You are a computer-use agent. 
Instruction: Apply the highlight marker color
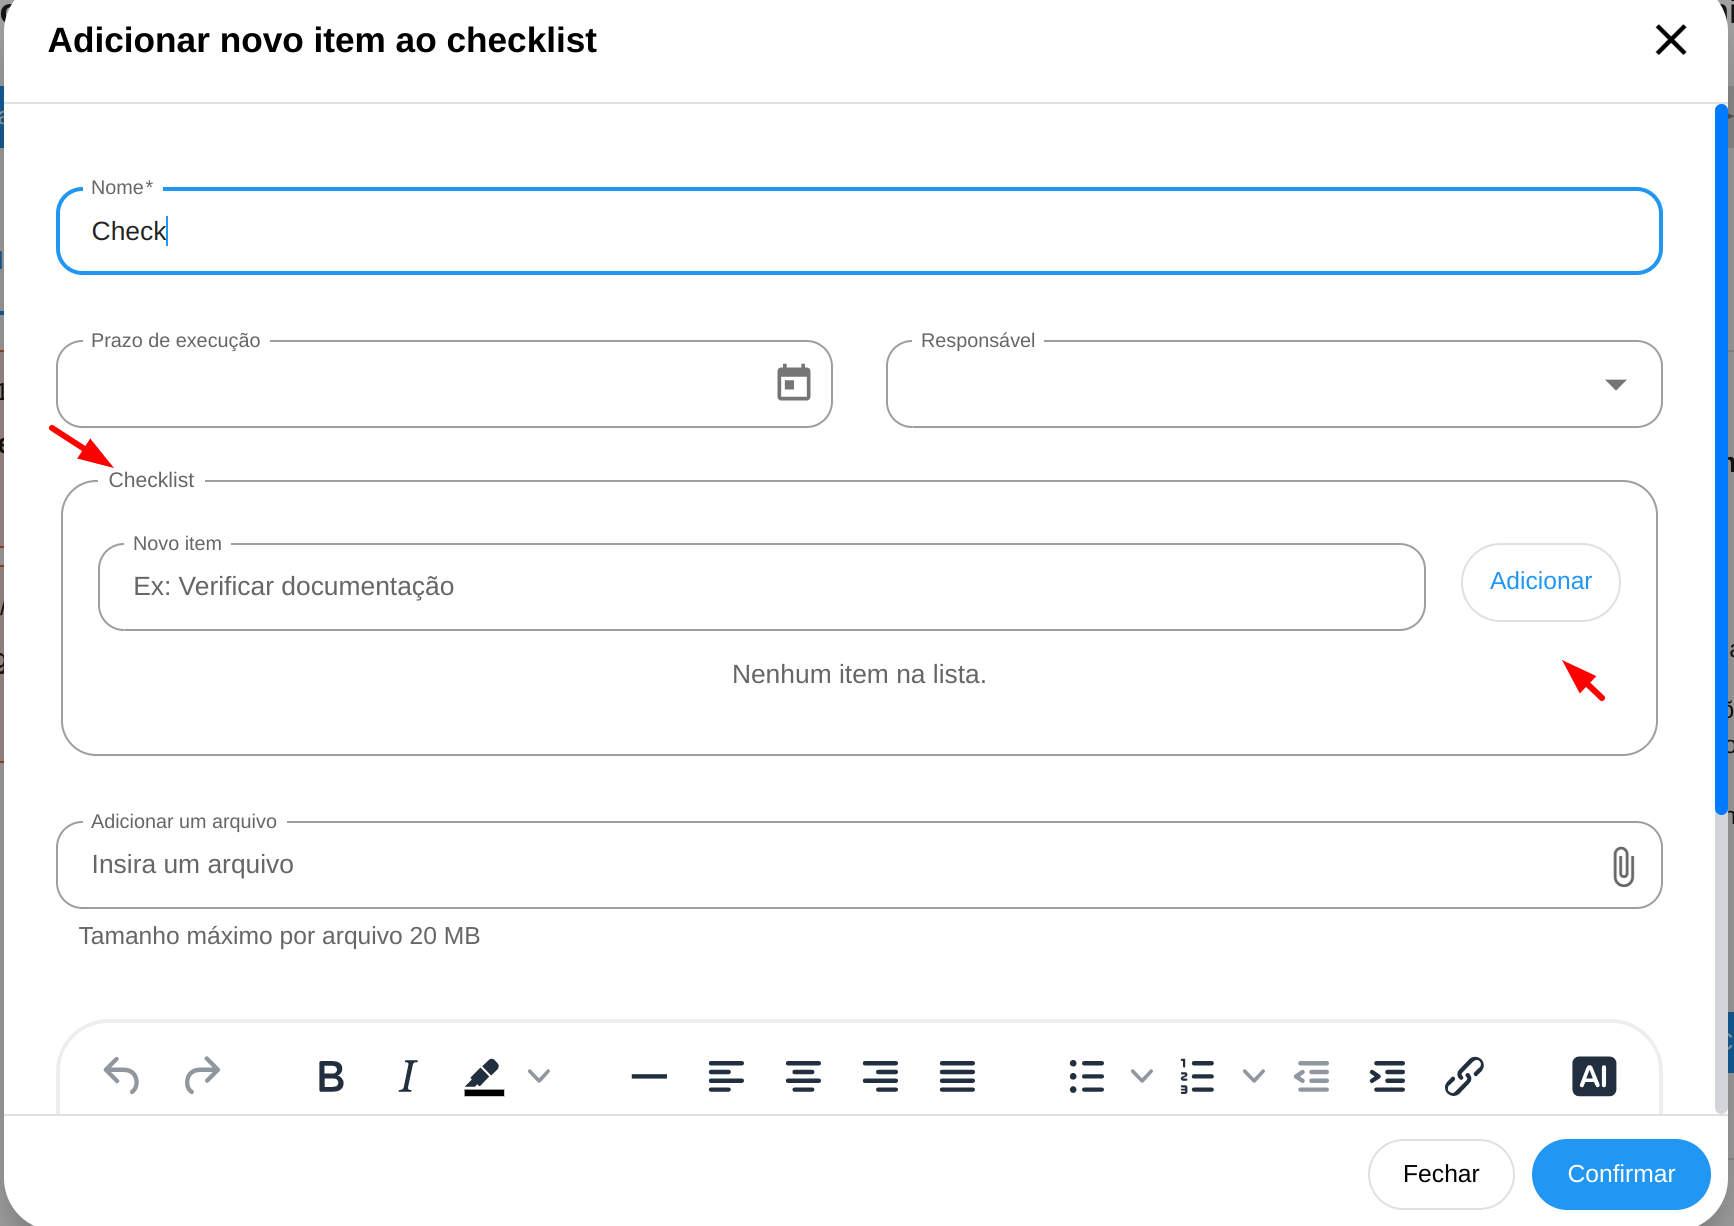point(484,1077)
